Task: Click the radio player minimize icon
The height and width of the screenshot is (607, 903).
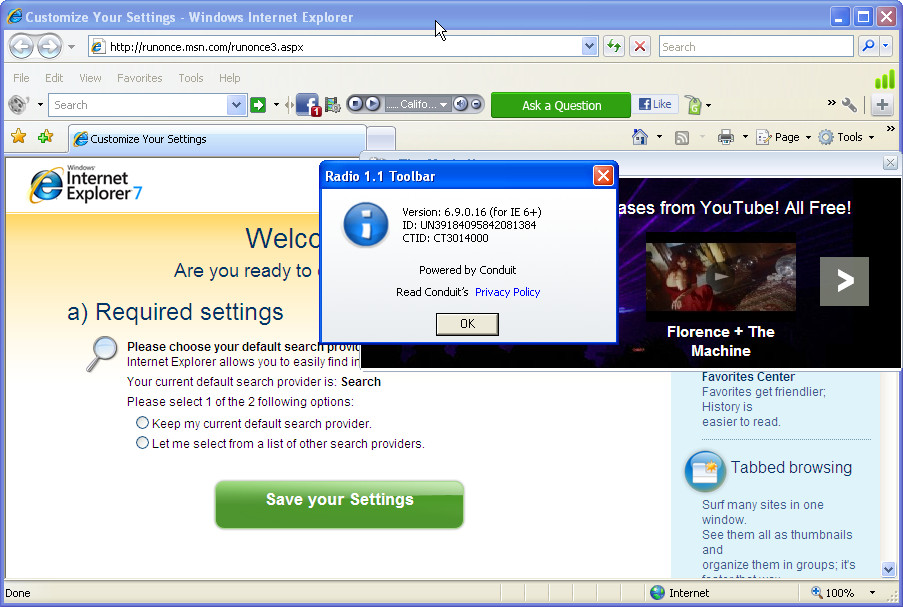Action: click(x=476, y=104)
